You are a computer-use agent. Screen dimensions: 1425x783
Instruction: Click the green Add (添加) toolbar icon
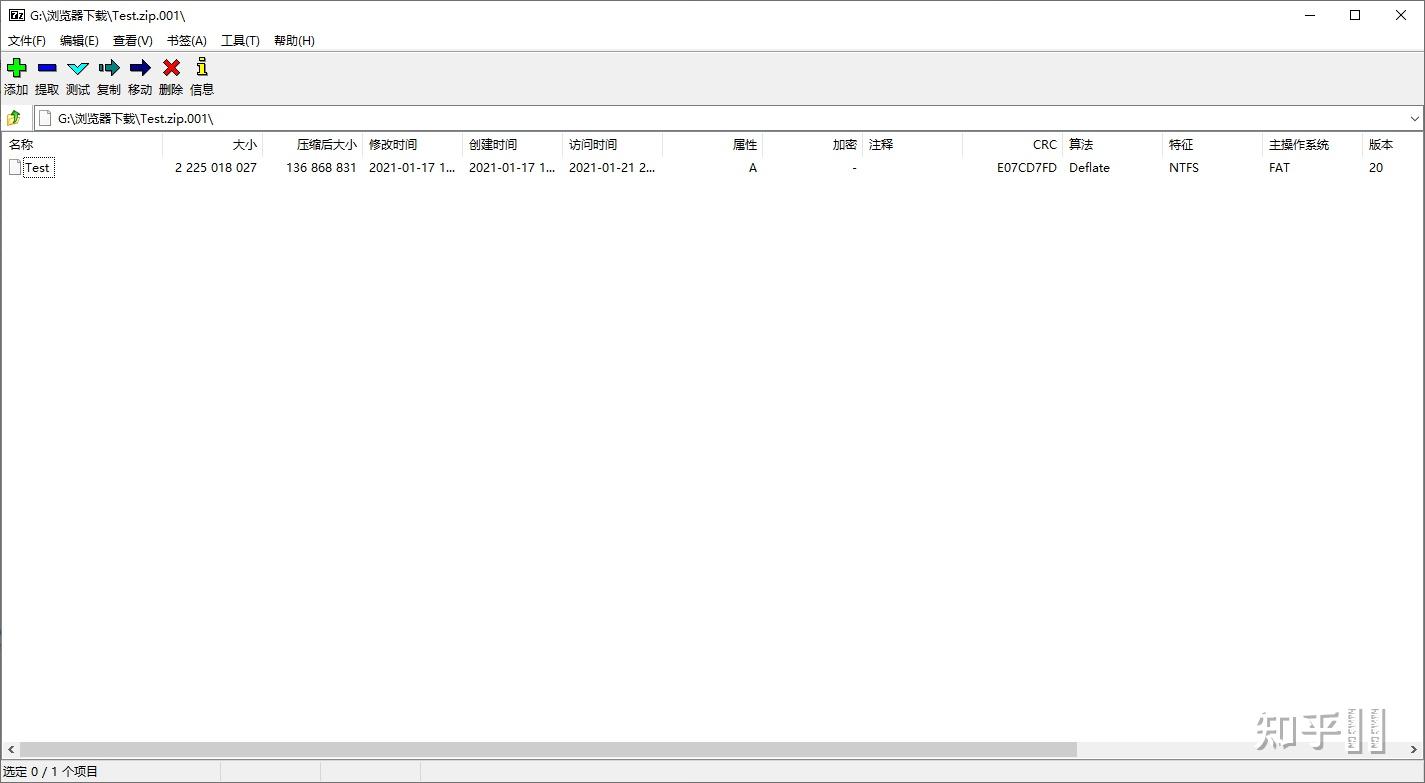17,68
